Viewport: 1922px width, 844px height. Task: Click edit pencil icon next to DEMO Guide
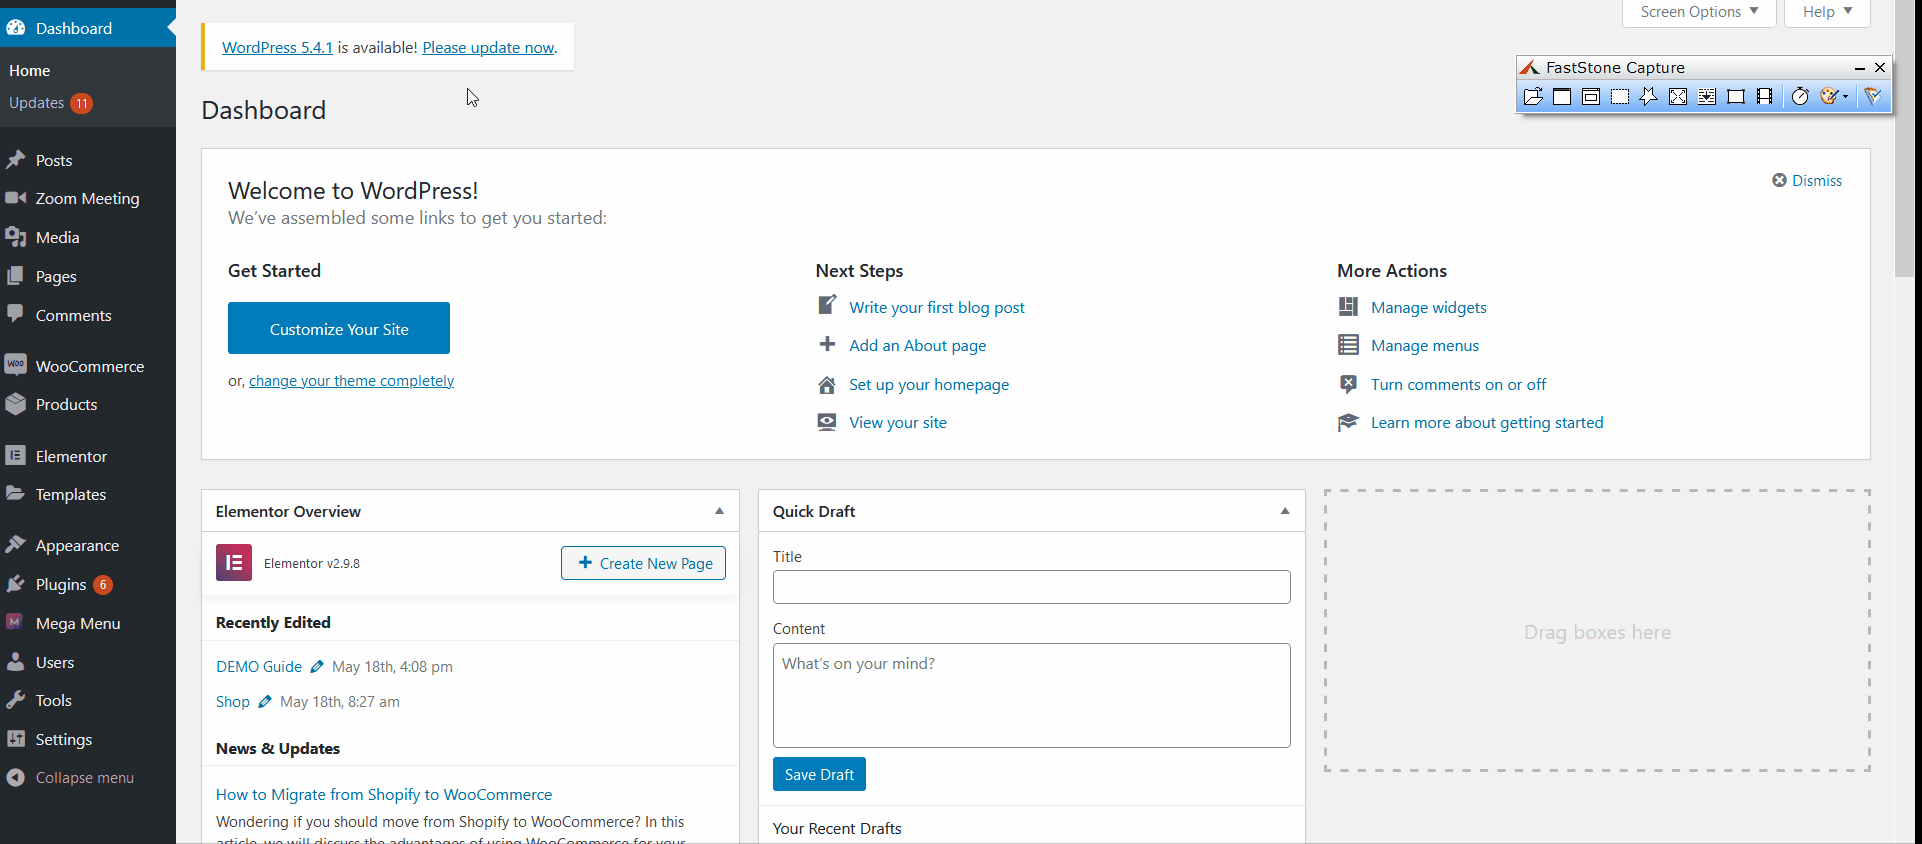317,667
